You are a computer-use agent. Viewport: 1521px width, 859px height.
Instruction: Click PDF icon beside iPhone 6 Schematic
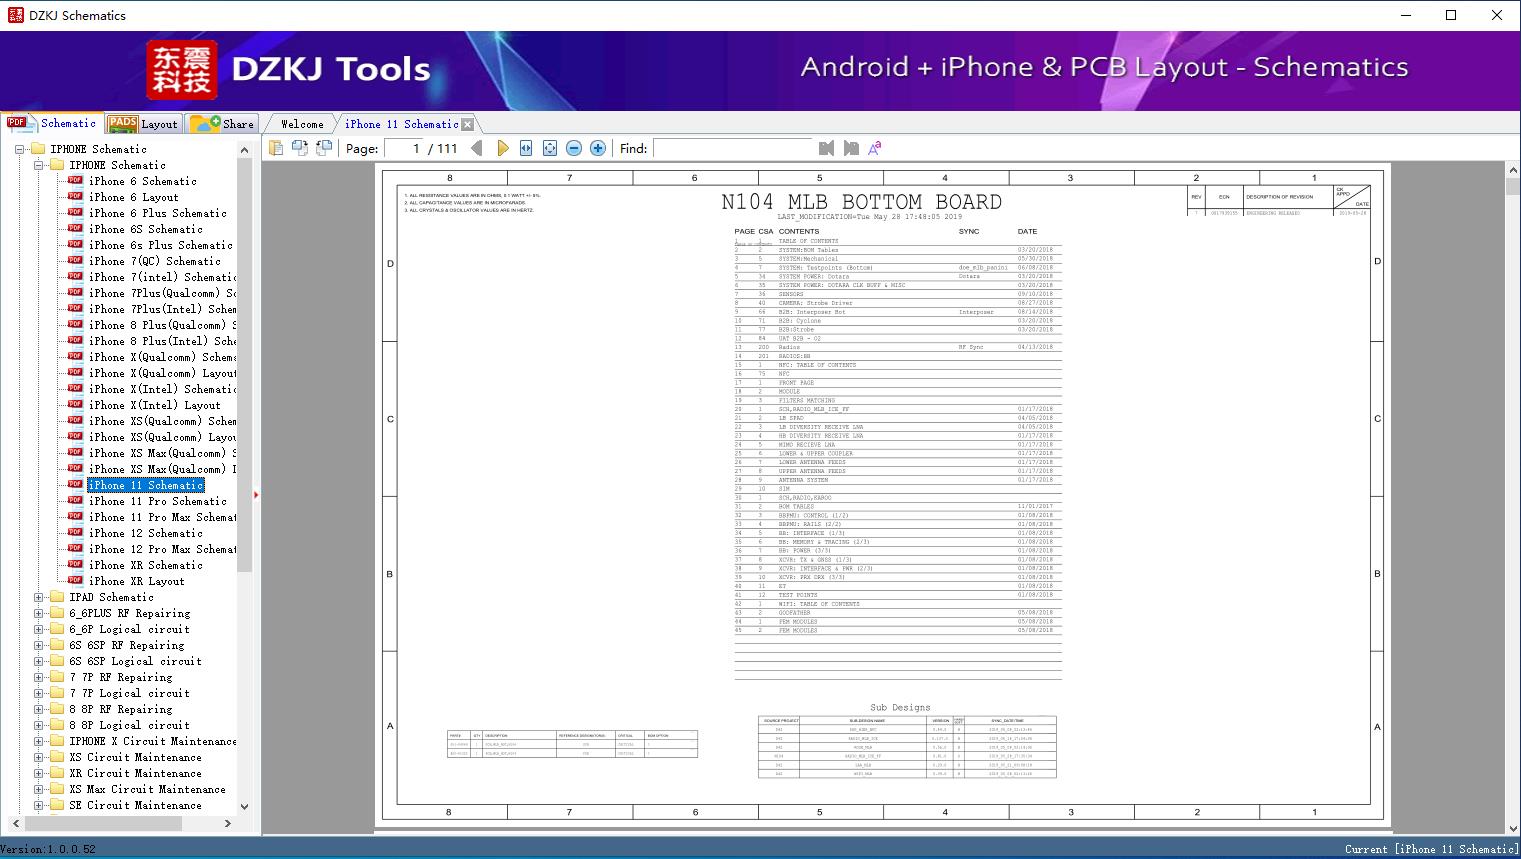pos(75,181)
